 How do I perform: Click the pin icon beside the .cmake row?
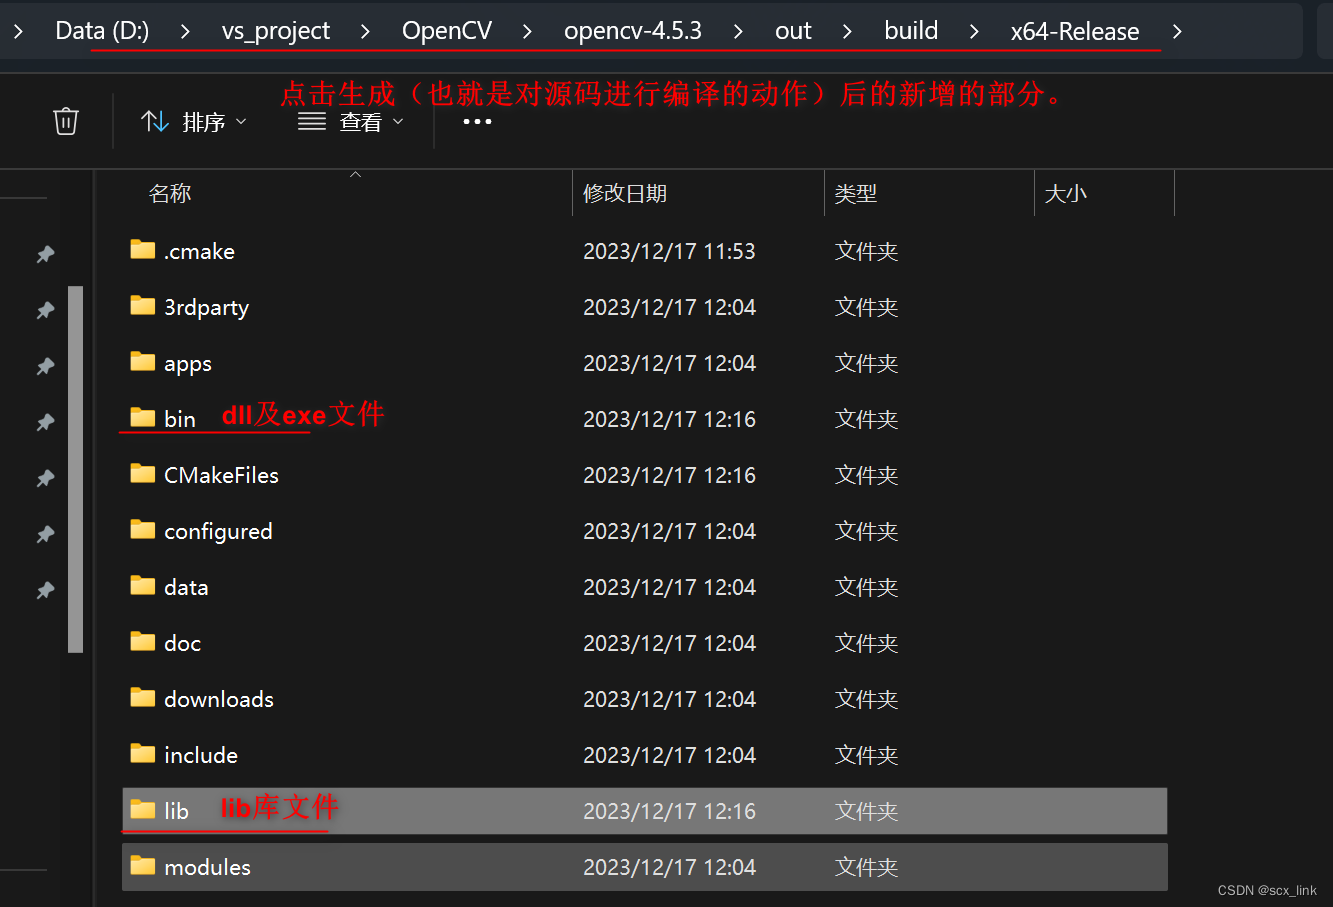tap(45, 255)
